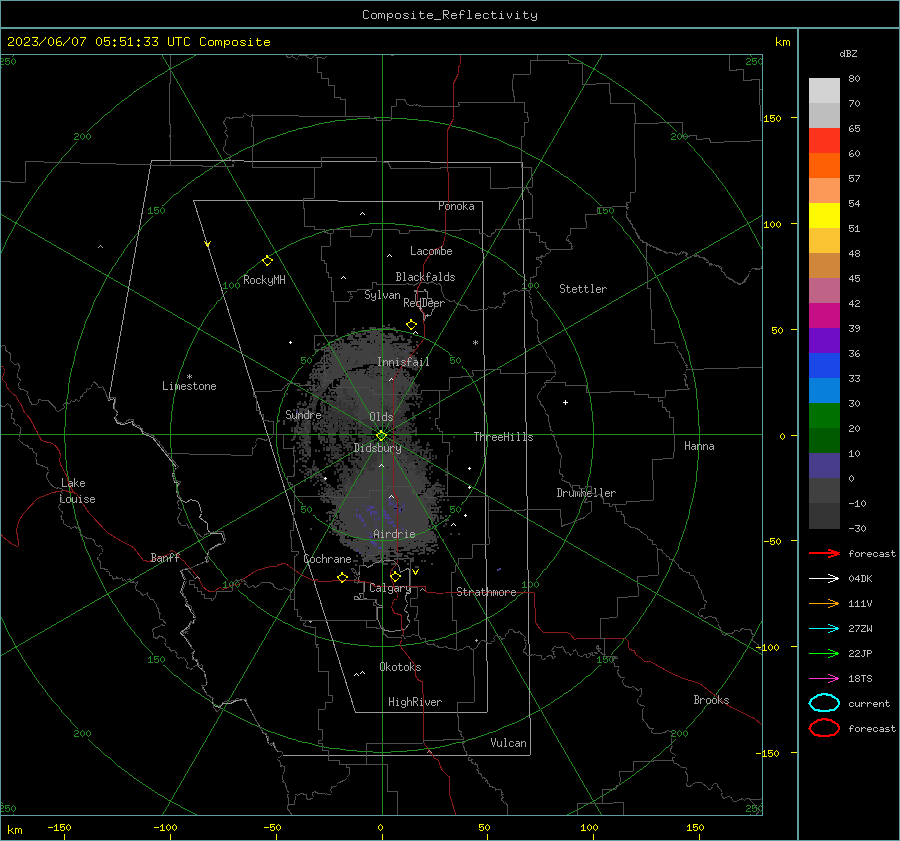The width and height of the screenshot is (900, 841).
Task: Choose the magenta 18TS arrow legend icon
Action: 824,679
